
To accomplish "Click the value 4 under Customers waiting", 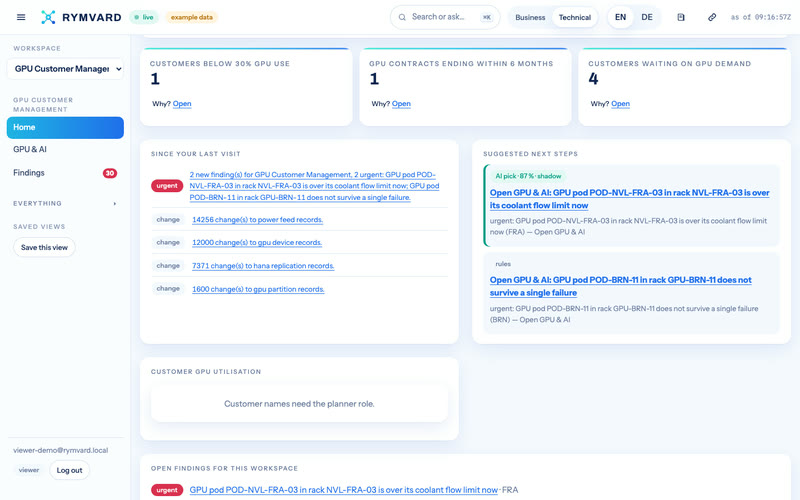I will (593, 79).
